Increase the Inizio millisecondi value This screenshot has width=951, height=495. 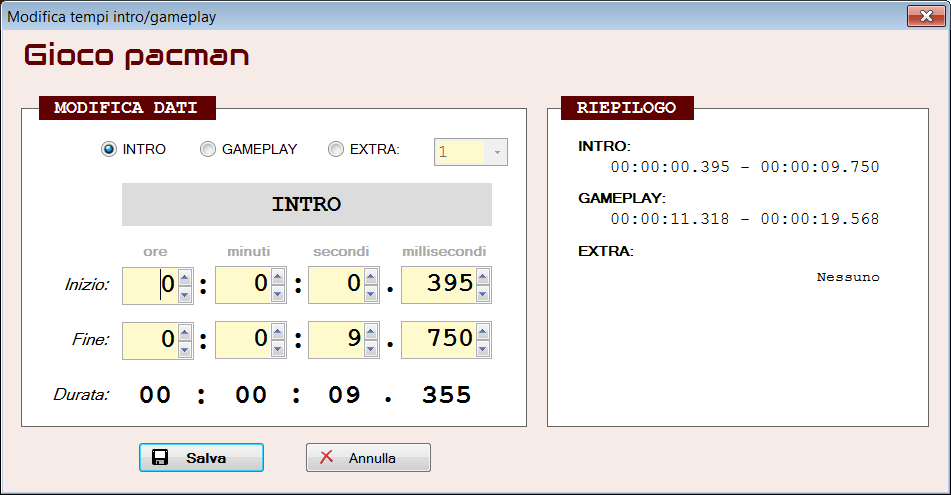coord(483,277)
